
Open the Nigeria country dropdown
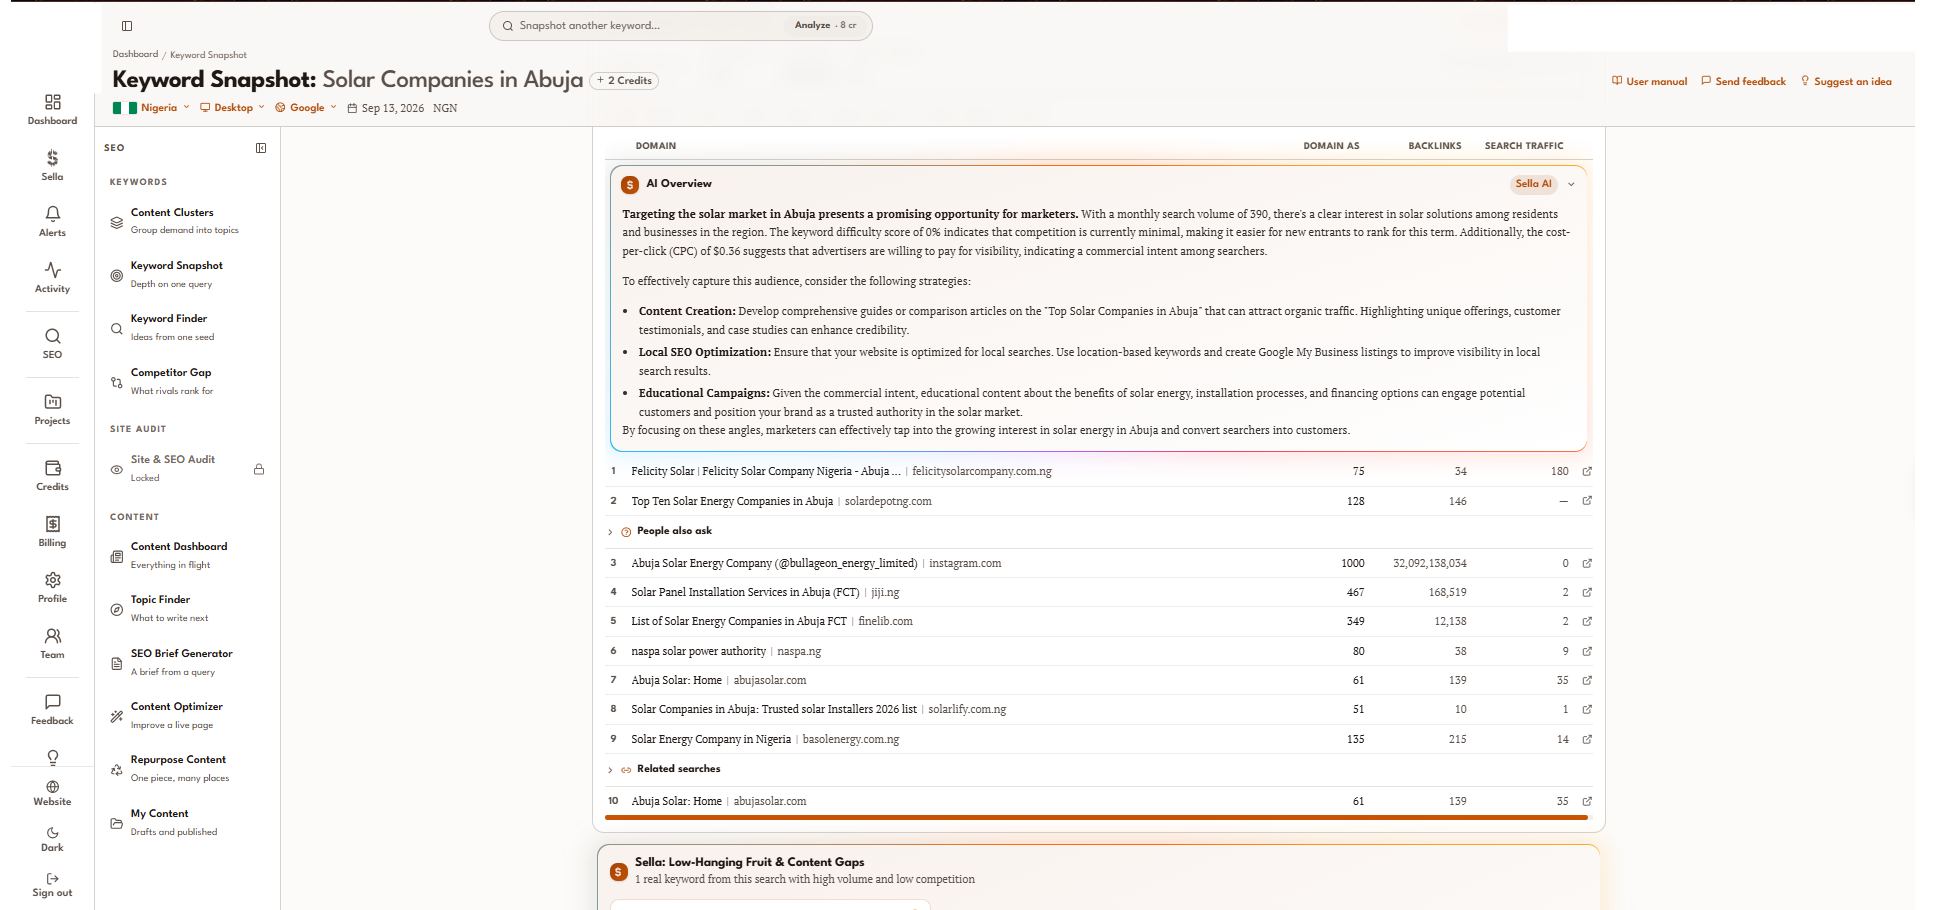pyautogui.click(x=151, y=108)
